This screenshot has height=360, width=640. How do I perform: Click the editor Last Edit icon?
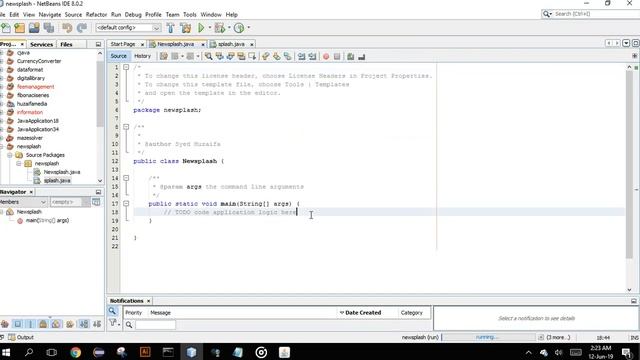coord(164,56)
